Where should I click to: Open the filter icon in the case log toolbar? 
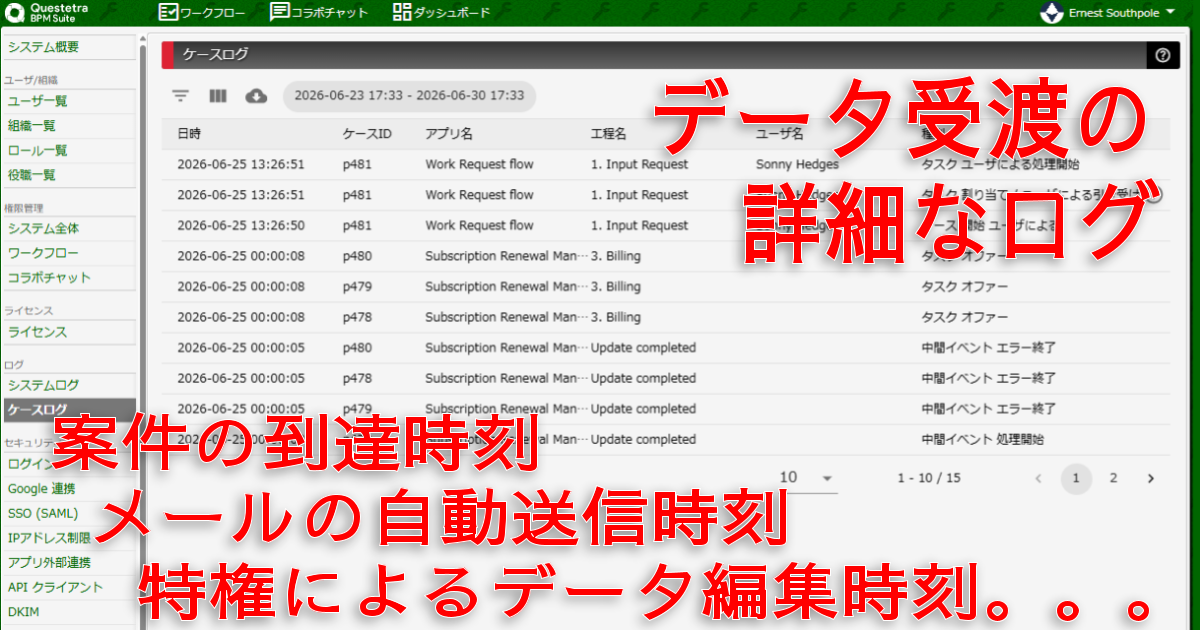[x=180, y=96]
